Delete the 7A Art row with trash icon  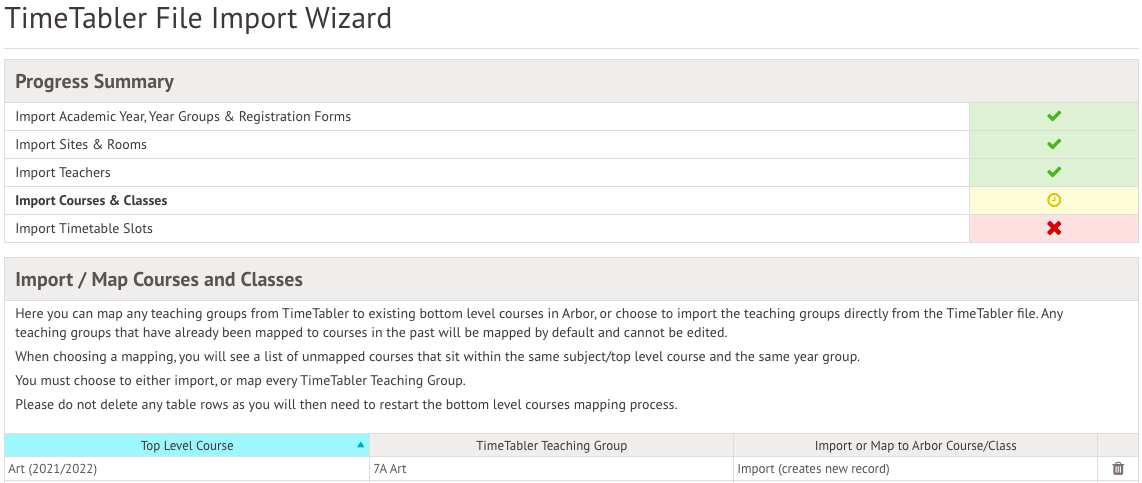coord(1118,469)
